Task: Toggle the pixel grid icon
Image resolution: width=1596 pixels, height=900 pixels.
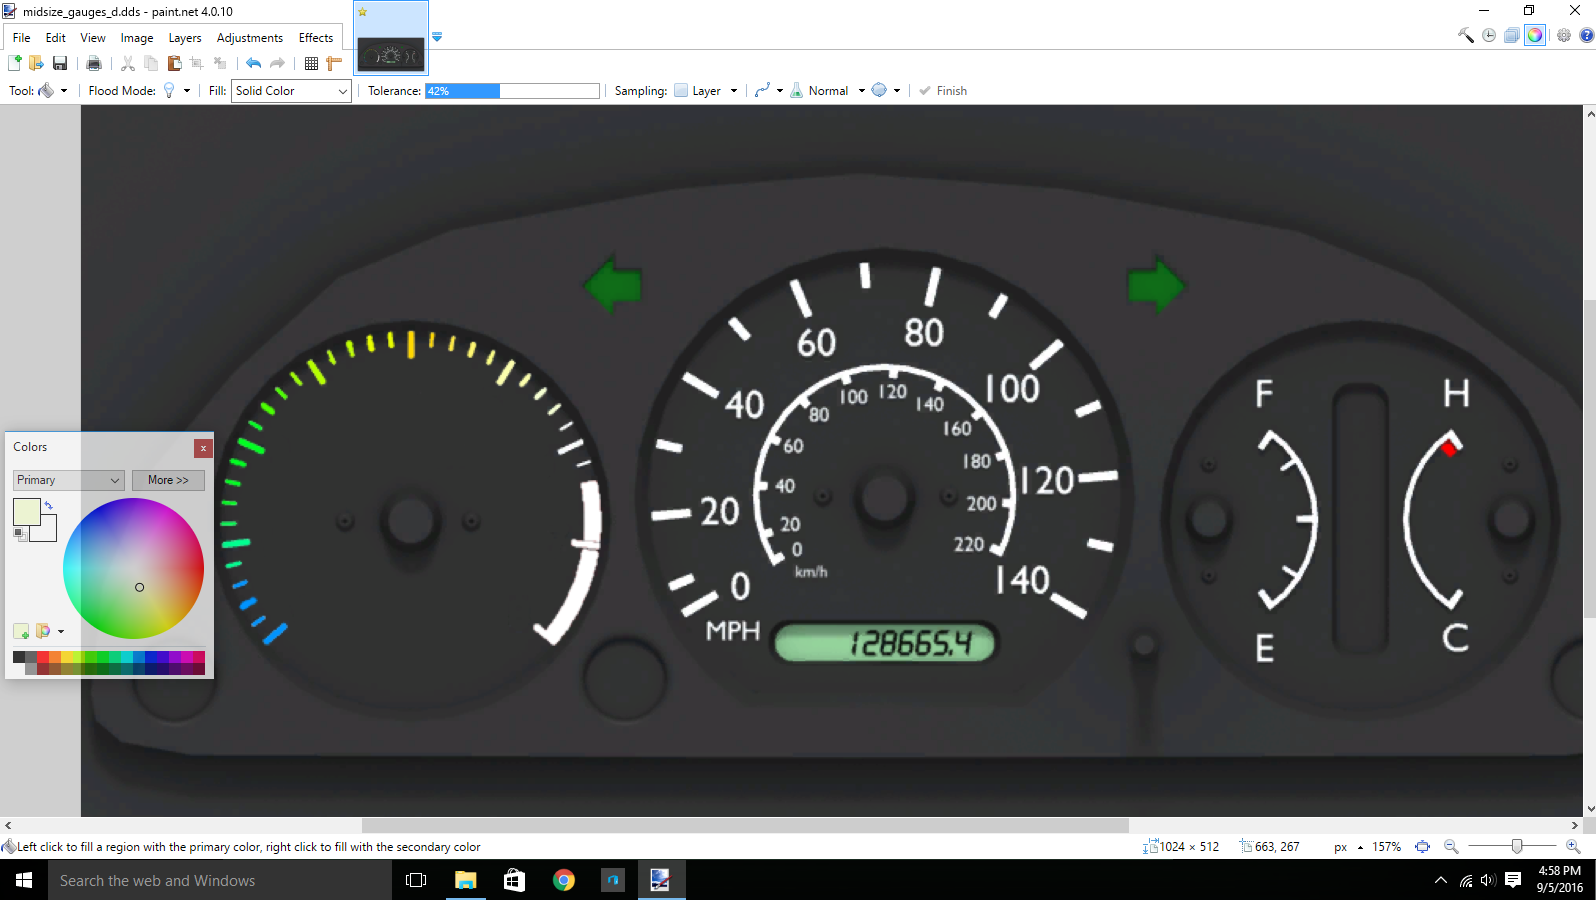Action: point(311,63)
